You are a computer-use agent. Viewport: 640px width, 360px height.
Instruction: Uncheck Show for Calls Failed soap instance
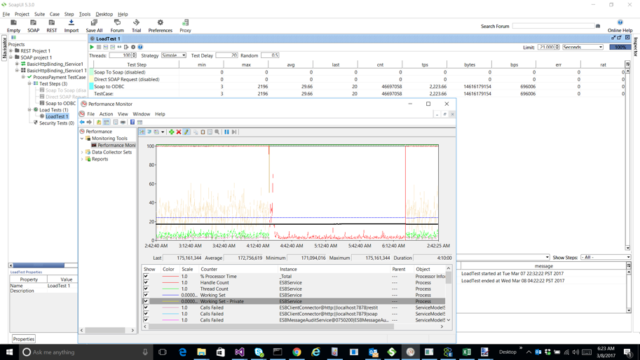[x=146, y=313]
